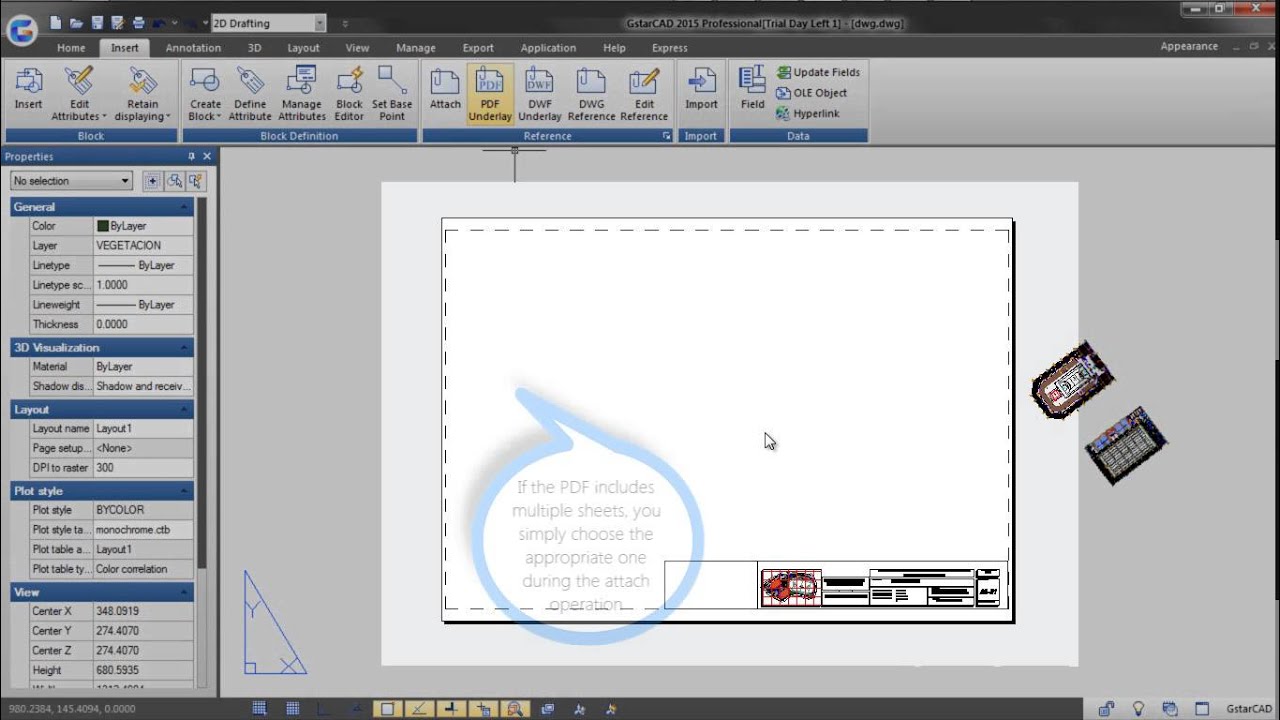Click the Import tool

click(x=701, y=88)
